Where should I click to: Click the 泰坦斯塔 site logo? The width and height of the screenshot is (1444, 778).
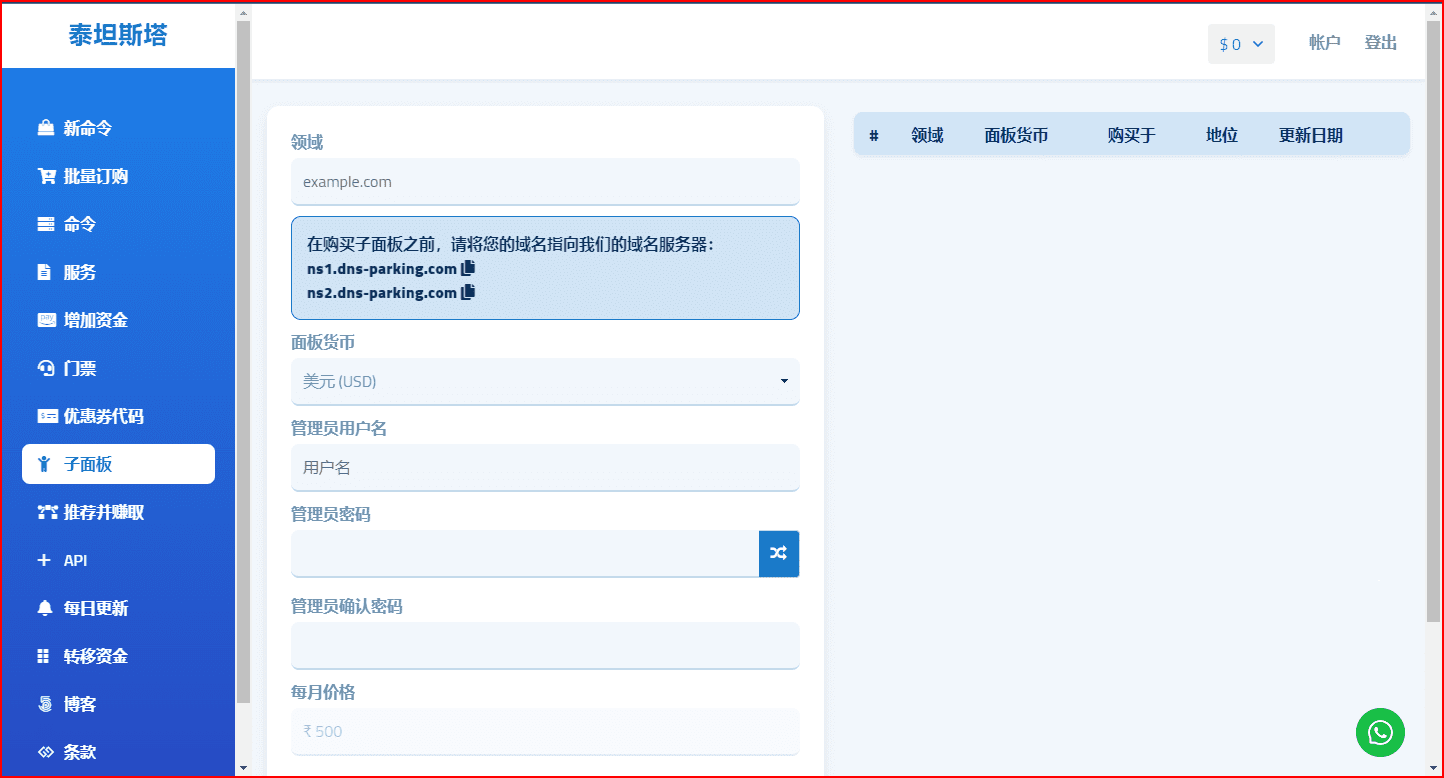coord(118,35)
